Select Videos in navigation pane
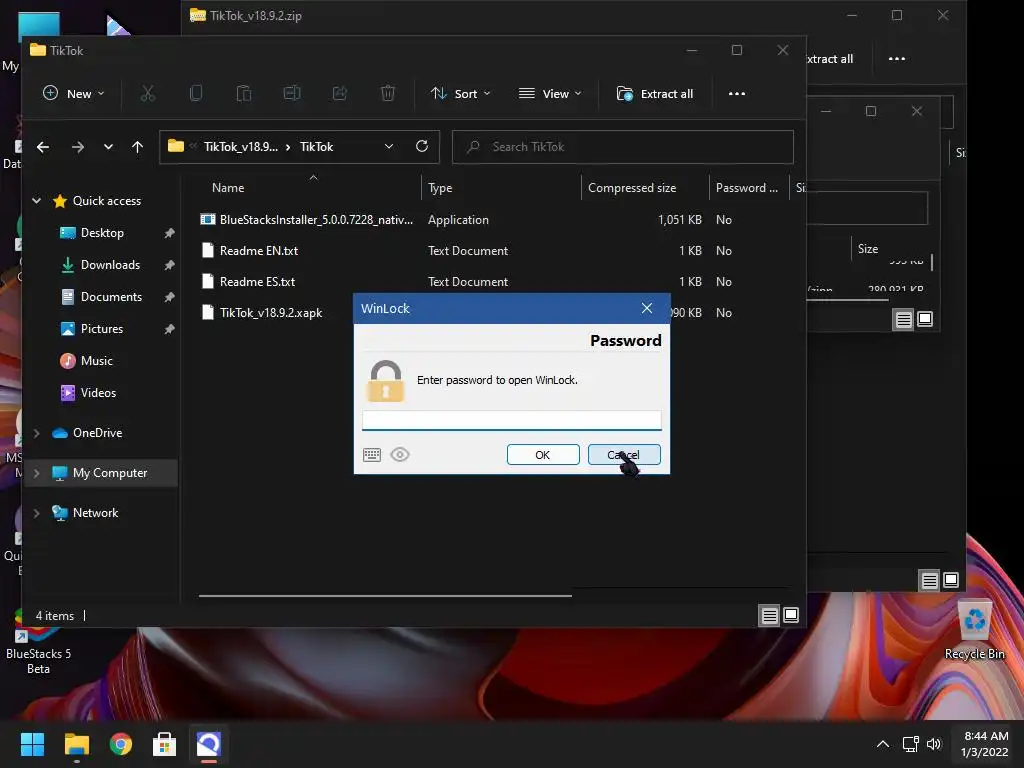This screenshot has width=1024, height=768. point(98,392)
